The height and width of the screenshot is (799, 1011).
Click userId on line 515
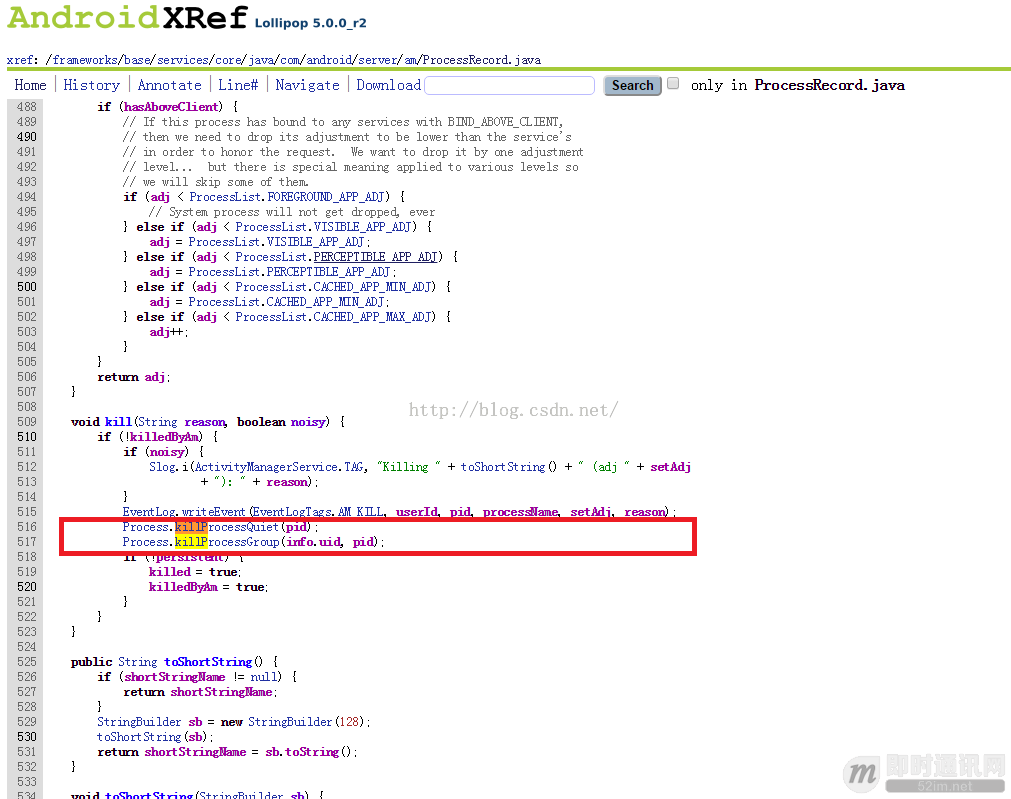click(x=417, y=512)
